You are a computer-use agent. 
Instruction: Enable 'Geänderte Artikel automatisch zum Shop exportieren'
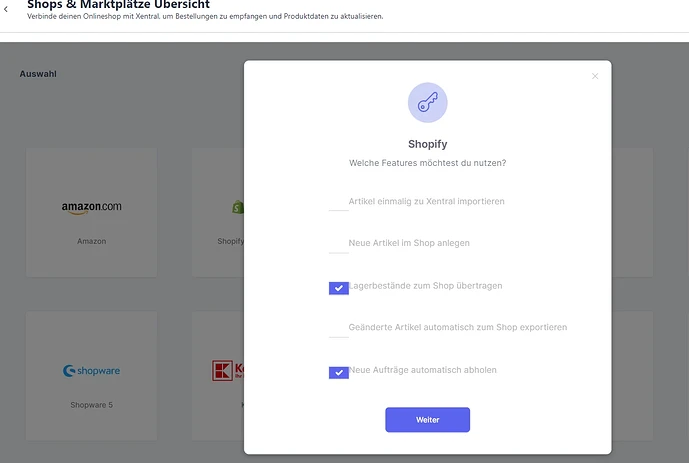click(x=339, y=329)
